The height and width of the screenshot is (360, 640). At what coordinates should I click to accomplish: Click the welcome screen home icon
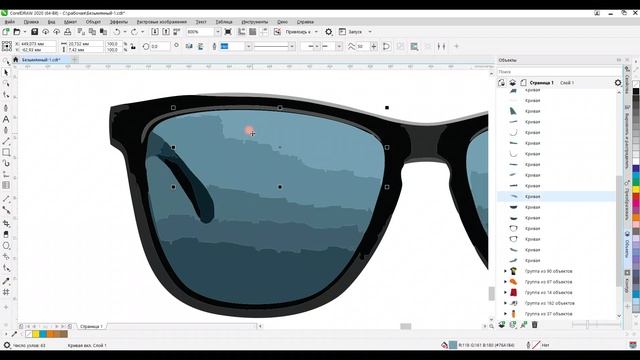[x=16, y=60]
